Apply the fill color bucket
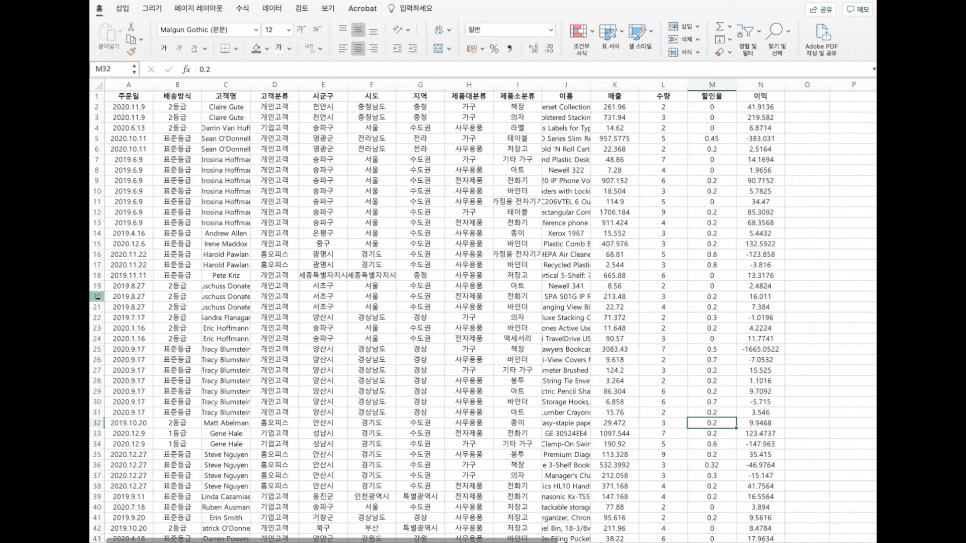Image resolution: width=966 pixels, height=543 pixels. coord(256,48)
